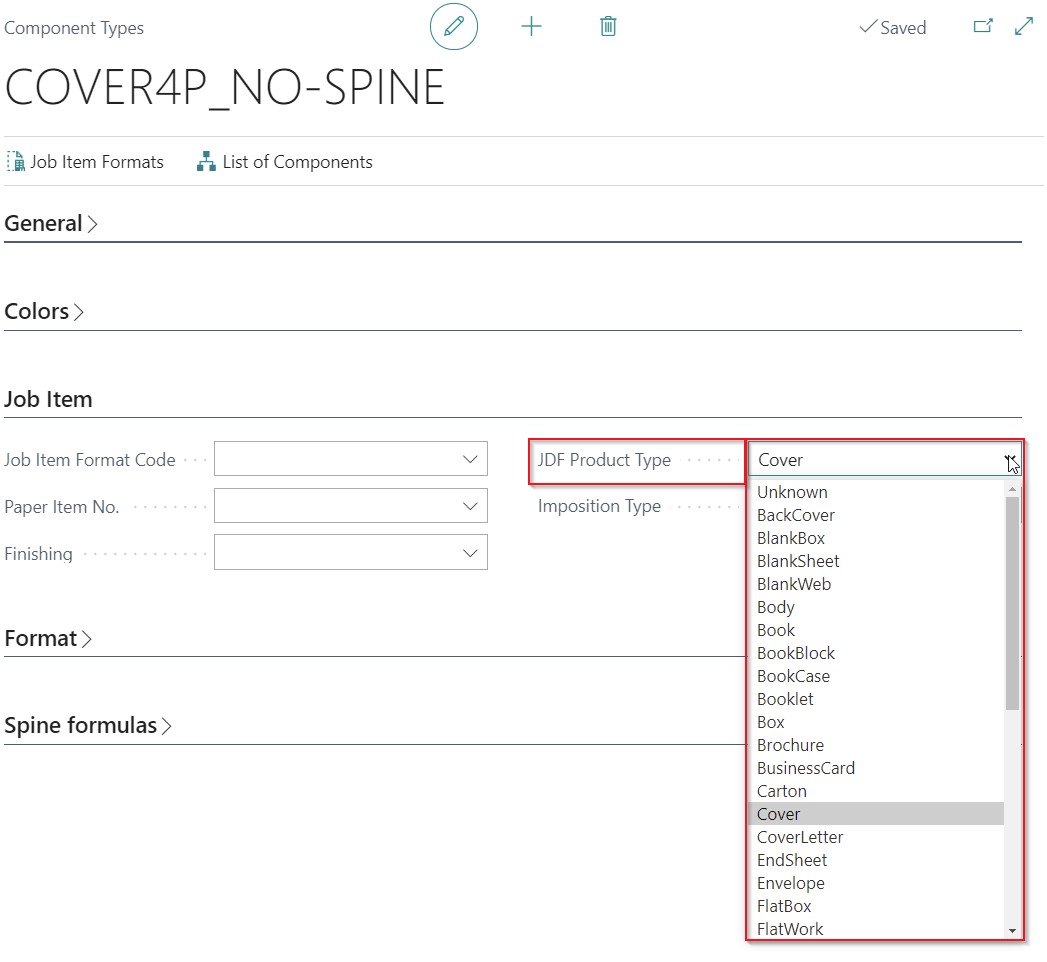Open the Paper Item No. dropdown
The height and width of the screenshot is (962, 1047).
point(470,506)
